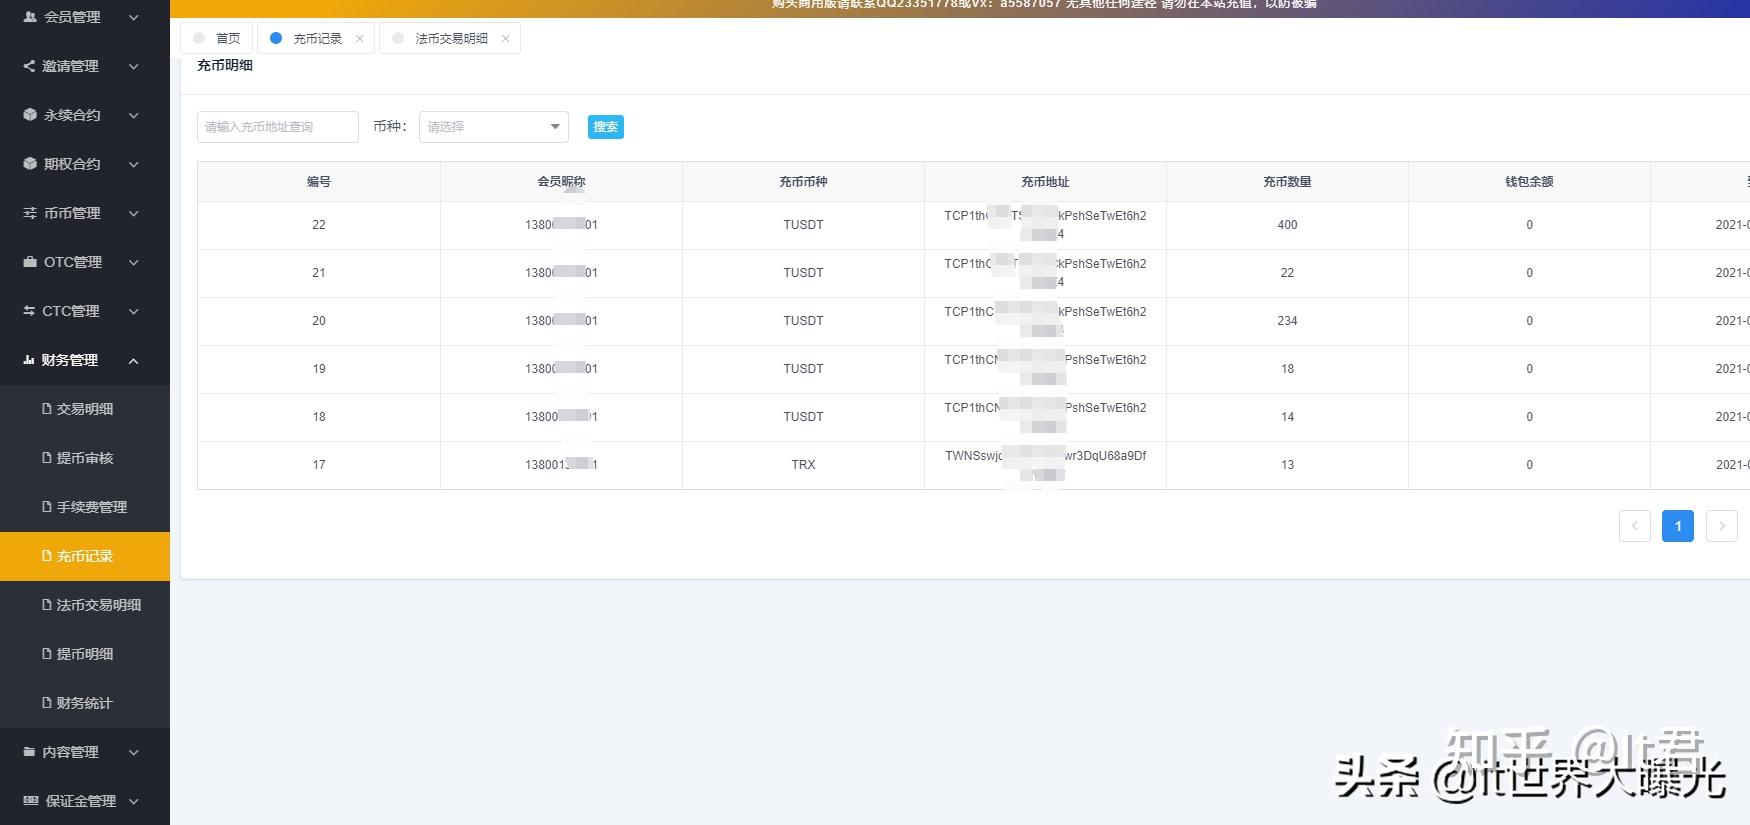Click the 会员管理 users icon in sidebar
This screenshot has width=1750, height=825.
pyautogui.click(x=30, y=17)
